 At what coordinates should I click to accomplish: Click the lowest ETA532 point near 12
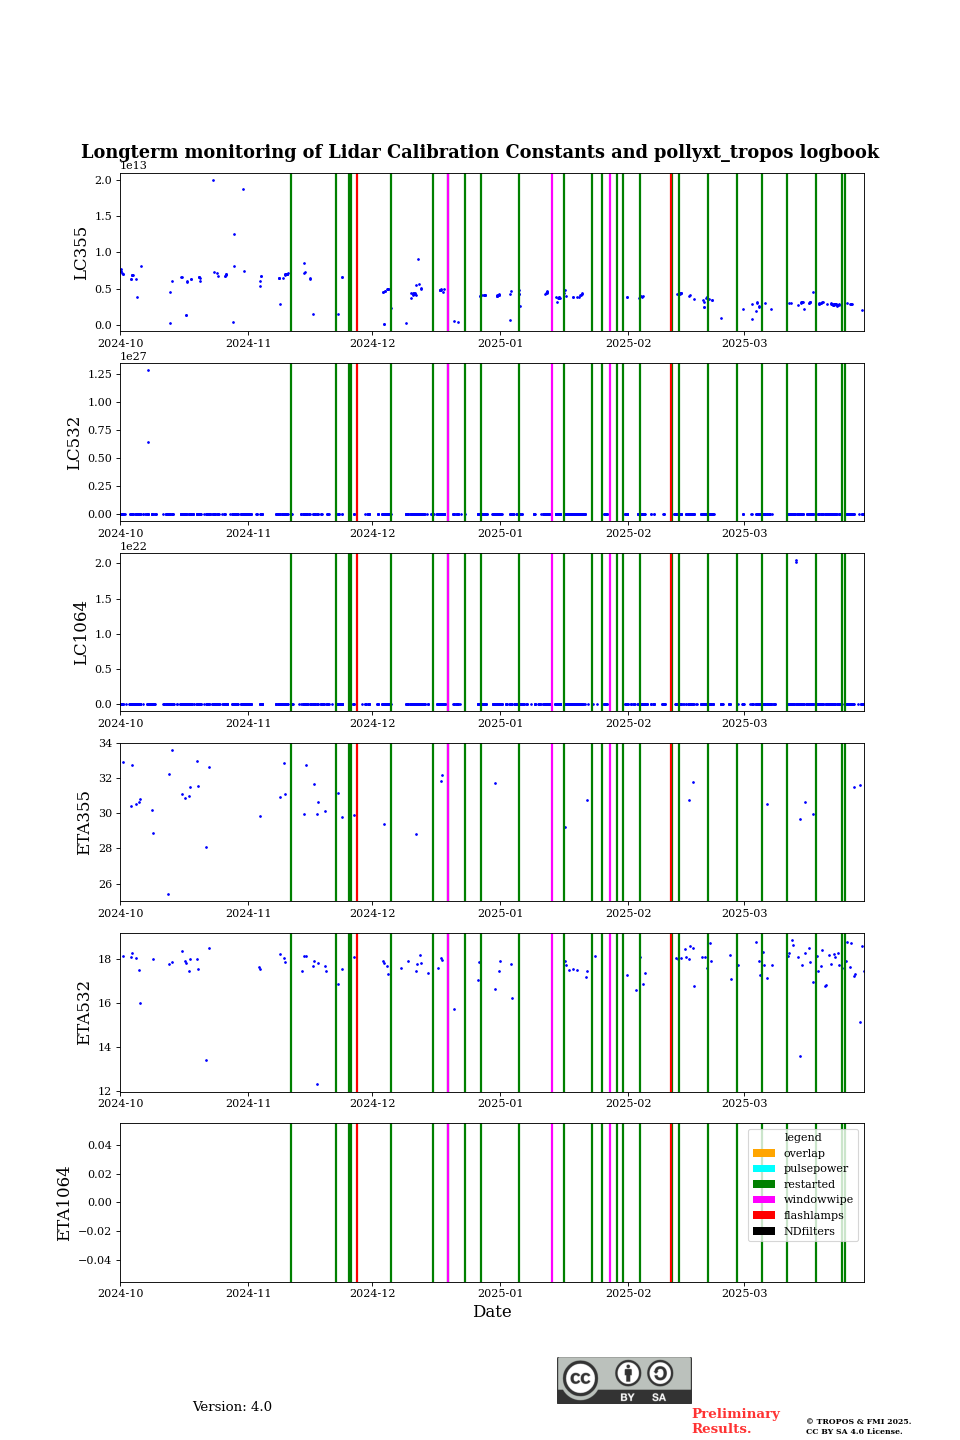click(x=318, y=1084)
